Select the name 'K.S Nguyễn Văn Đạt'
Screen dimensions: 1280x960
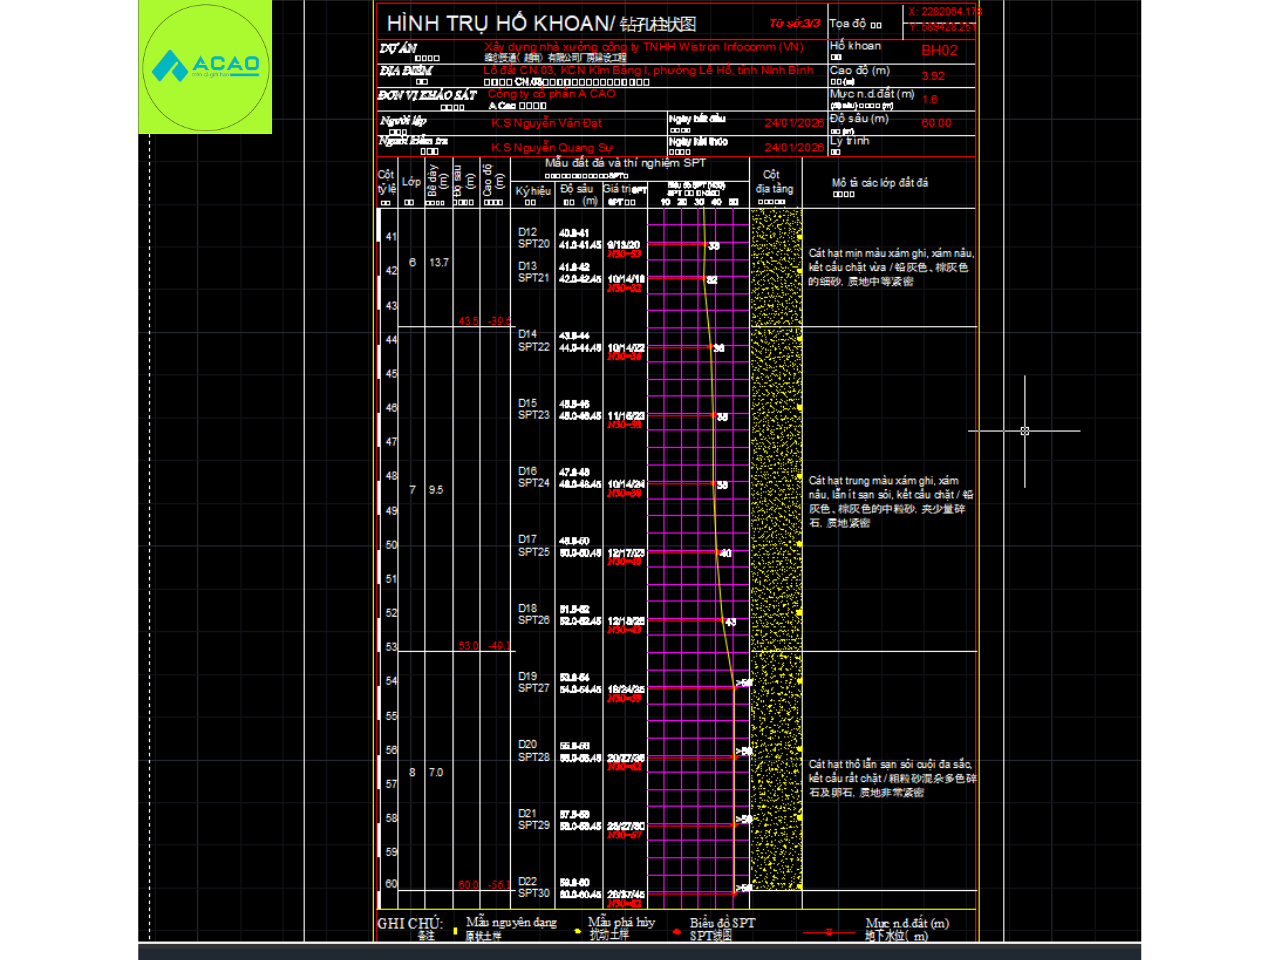[x=547, y=123]
